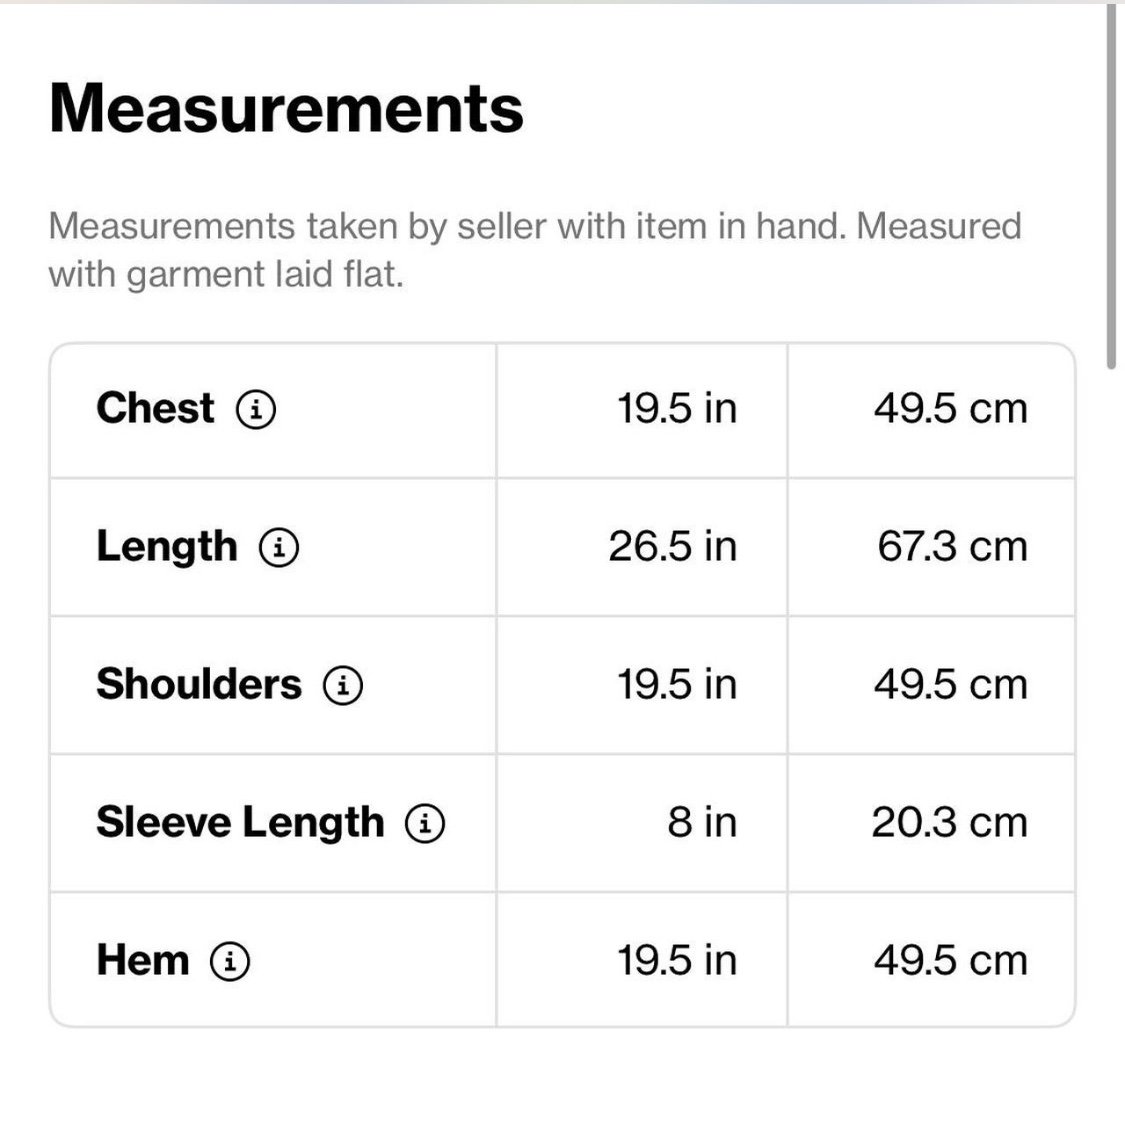The image size is (1125, 1122).
Task: Click the Shoulders 19.5 in value
Action: pyautogui.click(x=677, y=684)
